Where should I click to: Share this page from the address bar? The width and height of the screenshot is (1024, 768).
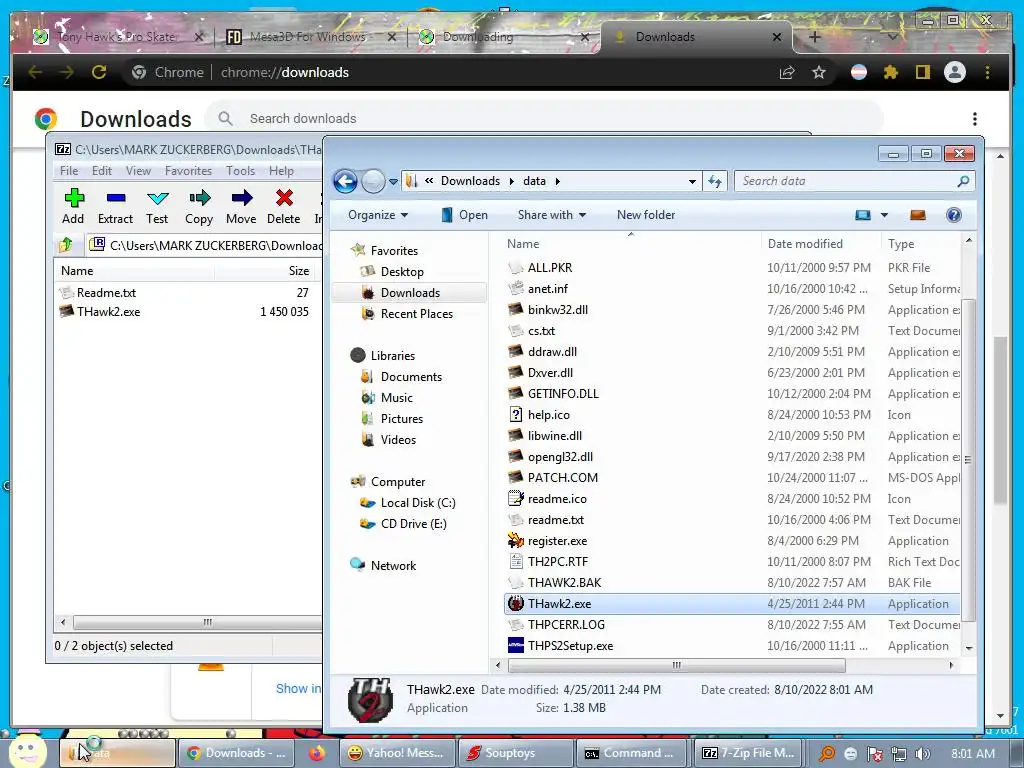[x=787, y=72]
